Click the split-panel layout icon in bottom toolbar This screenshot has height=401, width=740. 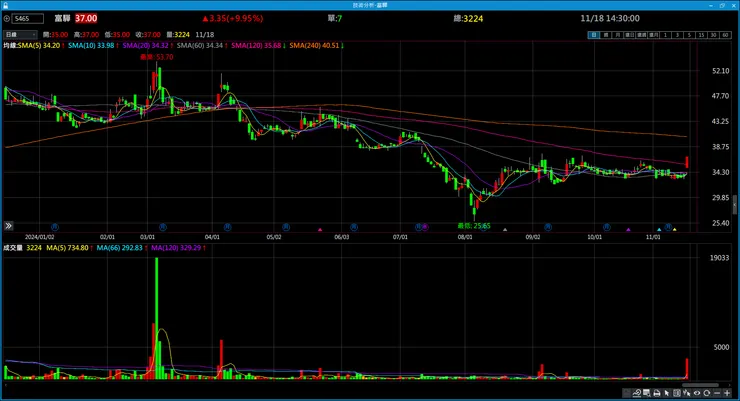(x=677, y=393)
